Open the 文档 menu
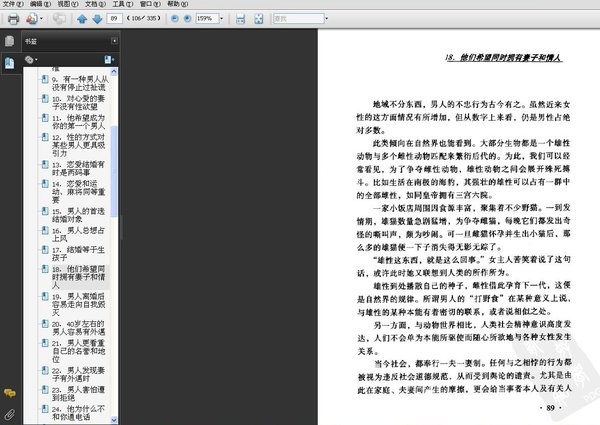 [95, 4]
